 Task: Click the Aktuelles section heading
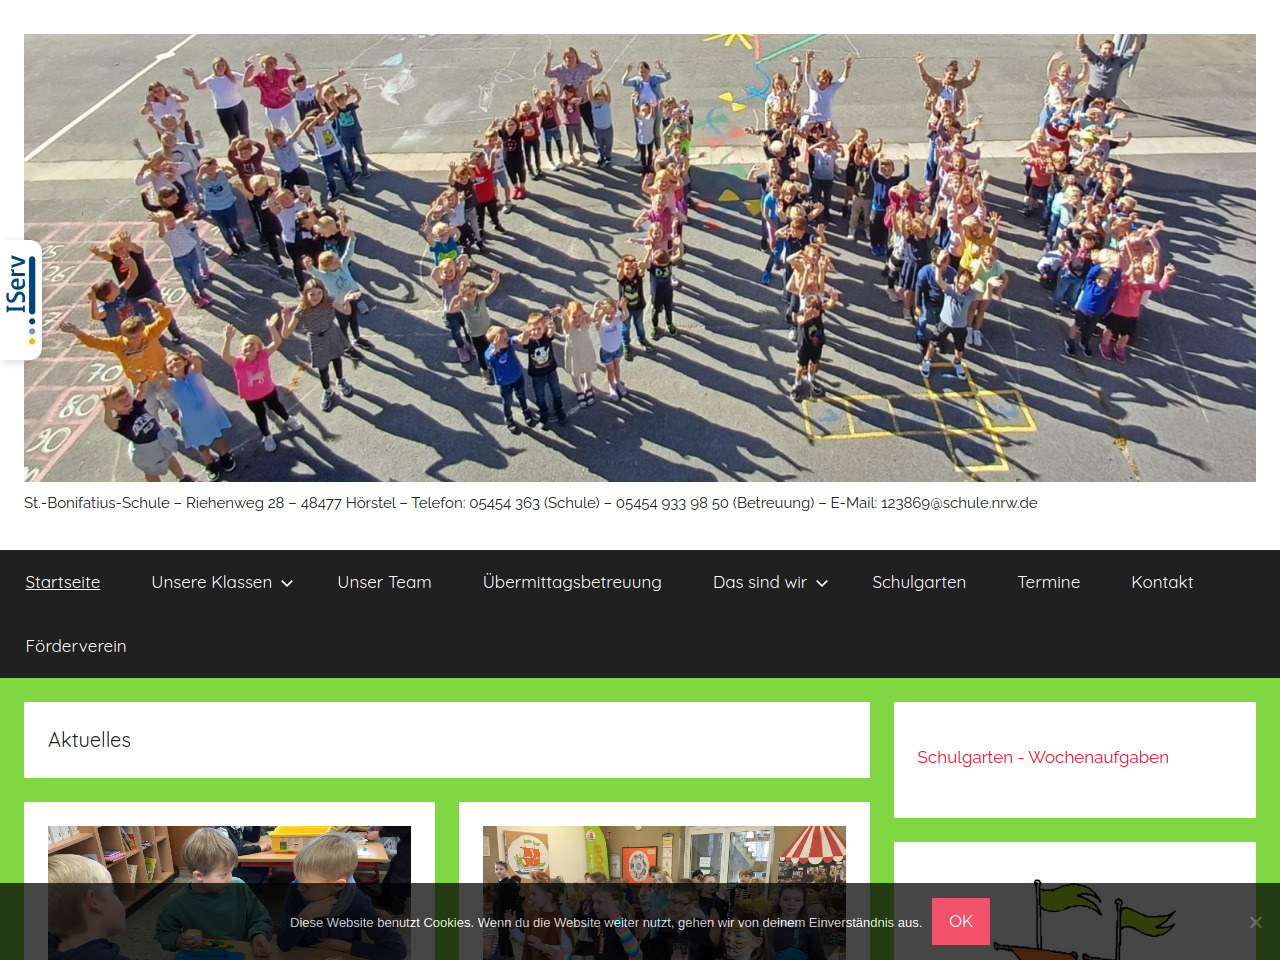(x=90, y=740)
